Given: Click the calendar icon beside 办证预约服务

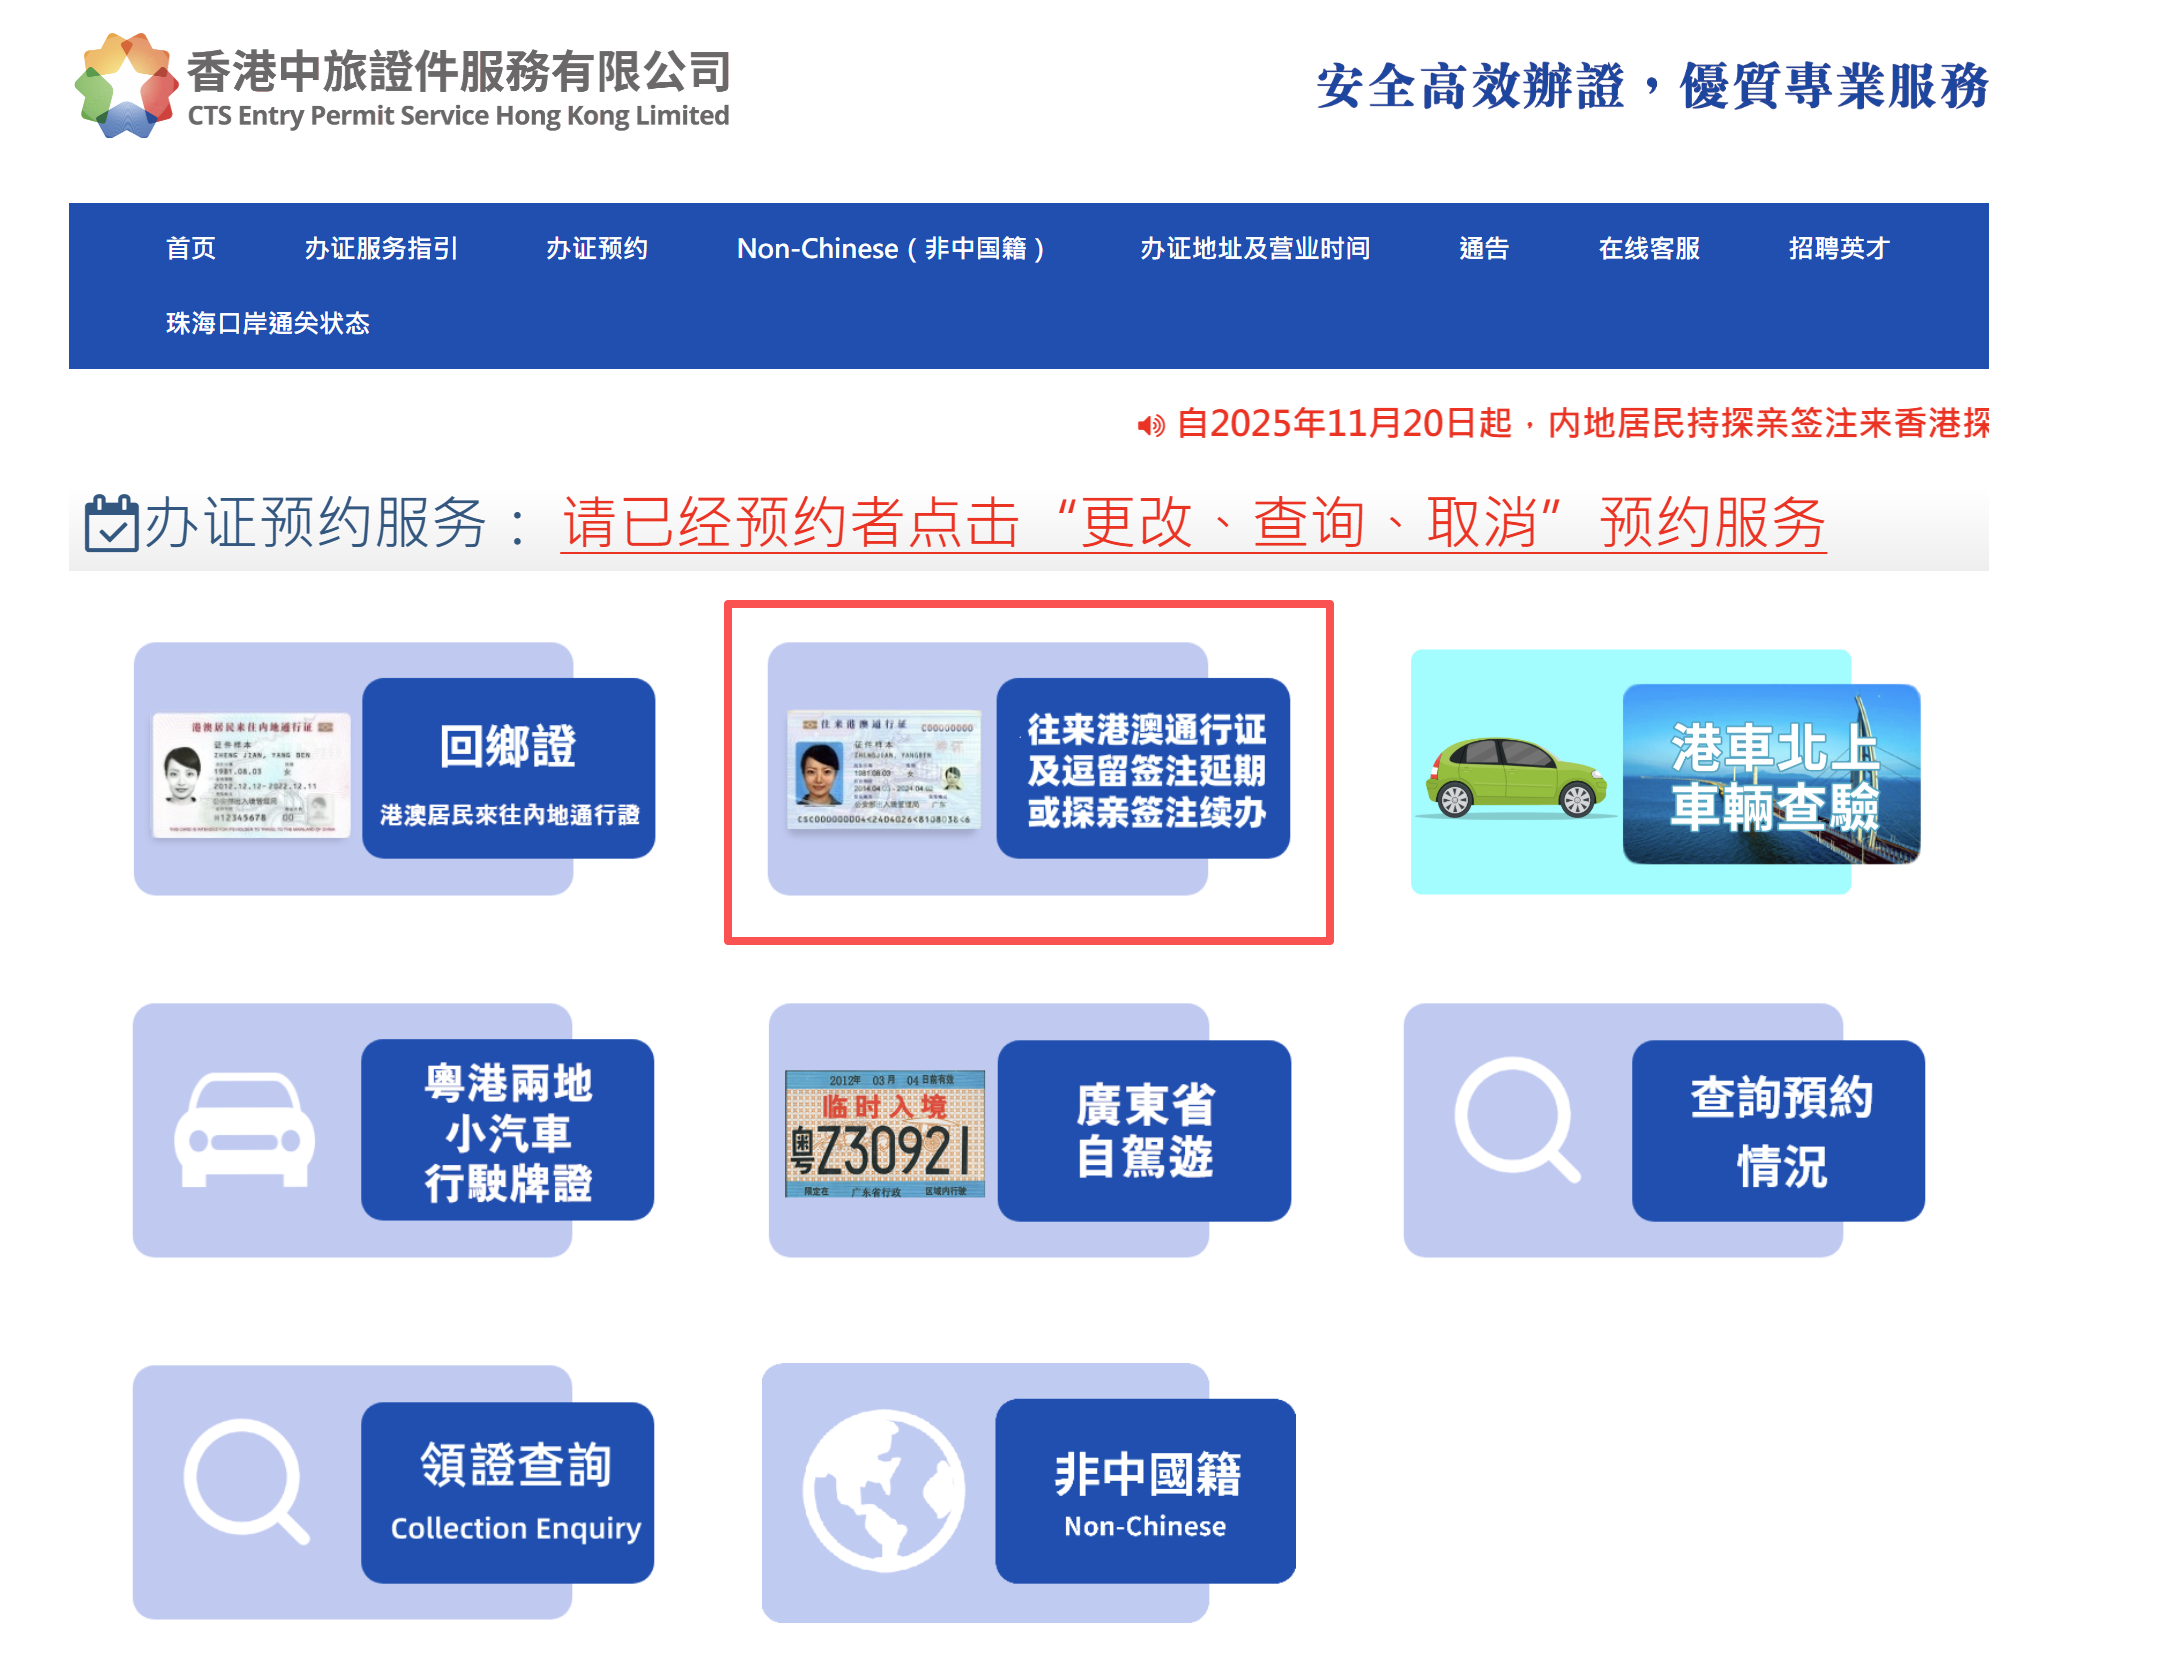Looking at the screenshot, I should [x=110, y=523].
